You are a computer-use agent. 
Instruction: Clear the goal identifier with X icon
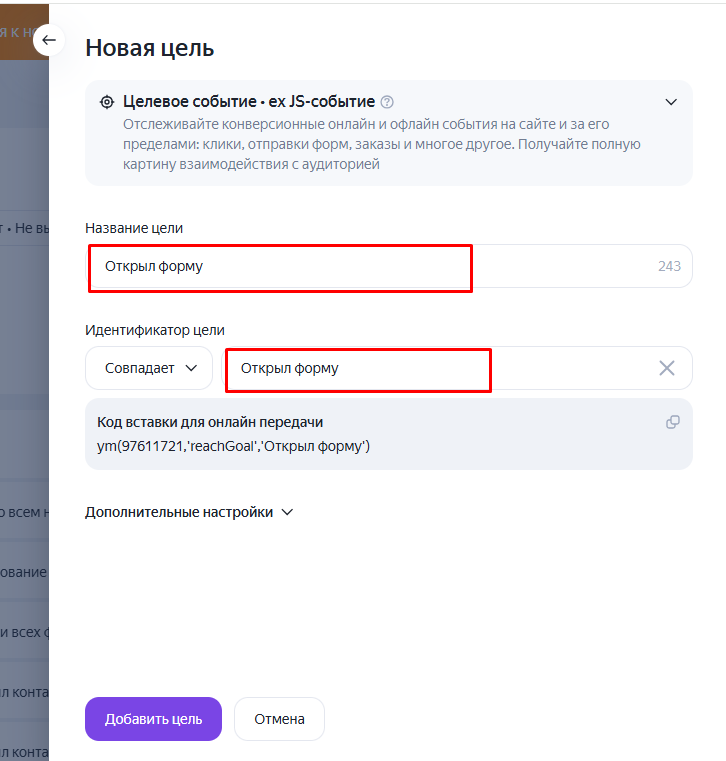click(667, 368)
